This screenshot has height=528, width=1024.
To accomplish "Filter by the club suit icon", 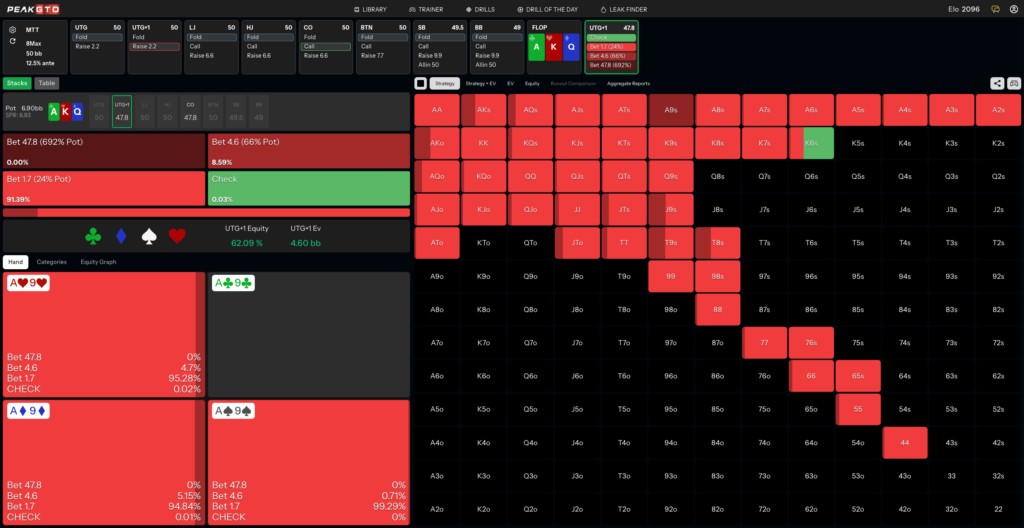I will click(93, 236).
